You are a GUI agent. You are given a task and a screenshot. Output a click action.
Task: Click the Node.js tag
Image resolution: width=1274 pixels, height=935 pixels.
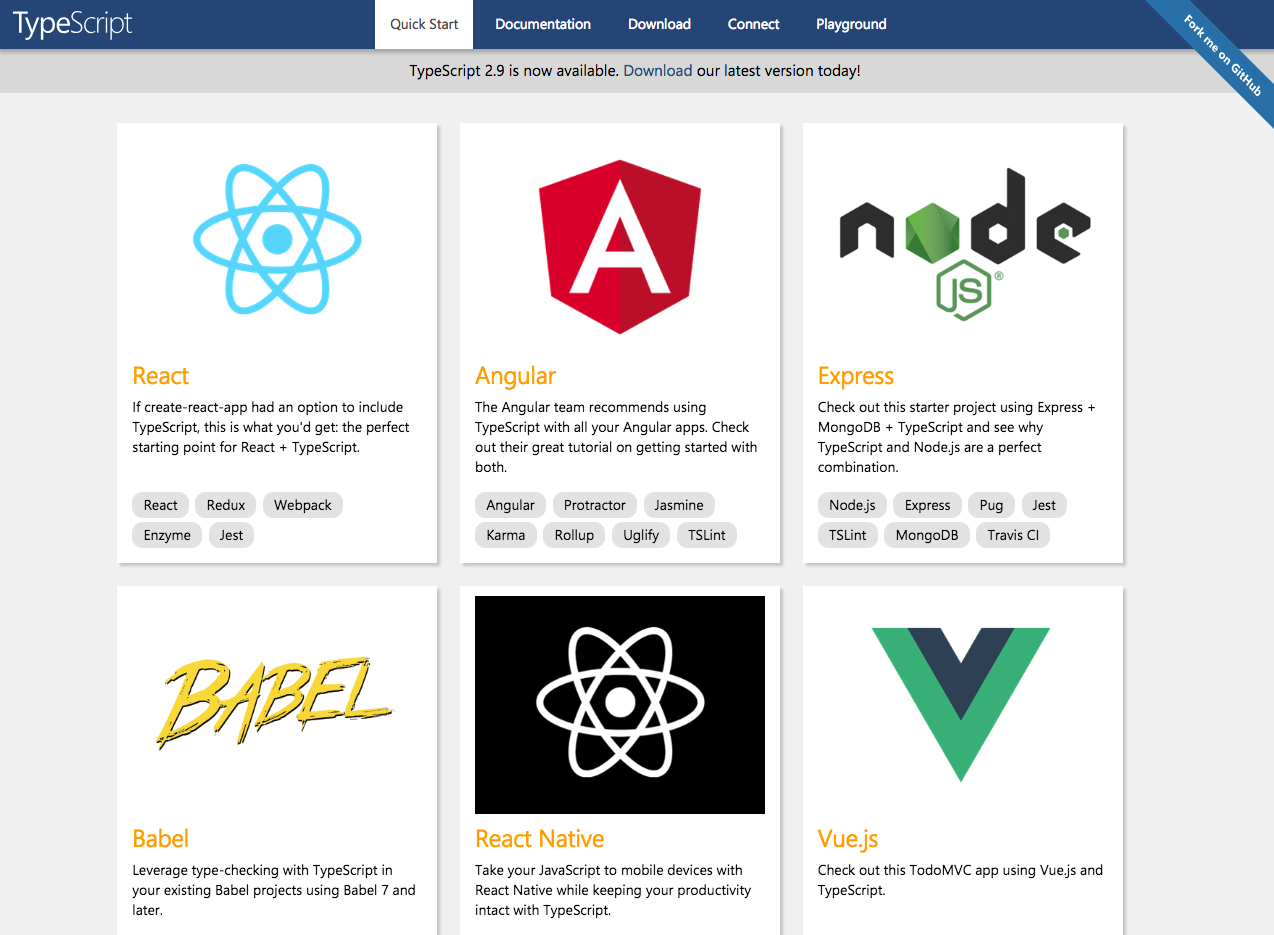(x=852, y=505)
